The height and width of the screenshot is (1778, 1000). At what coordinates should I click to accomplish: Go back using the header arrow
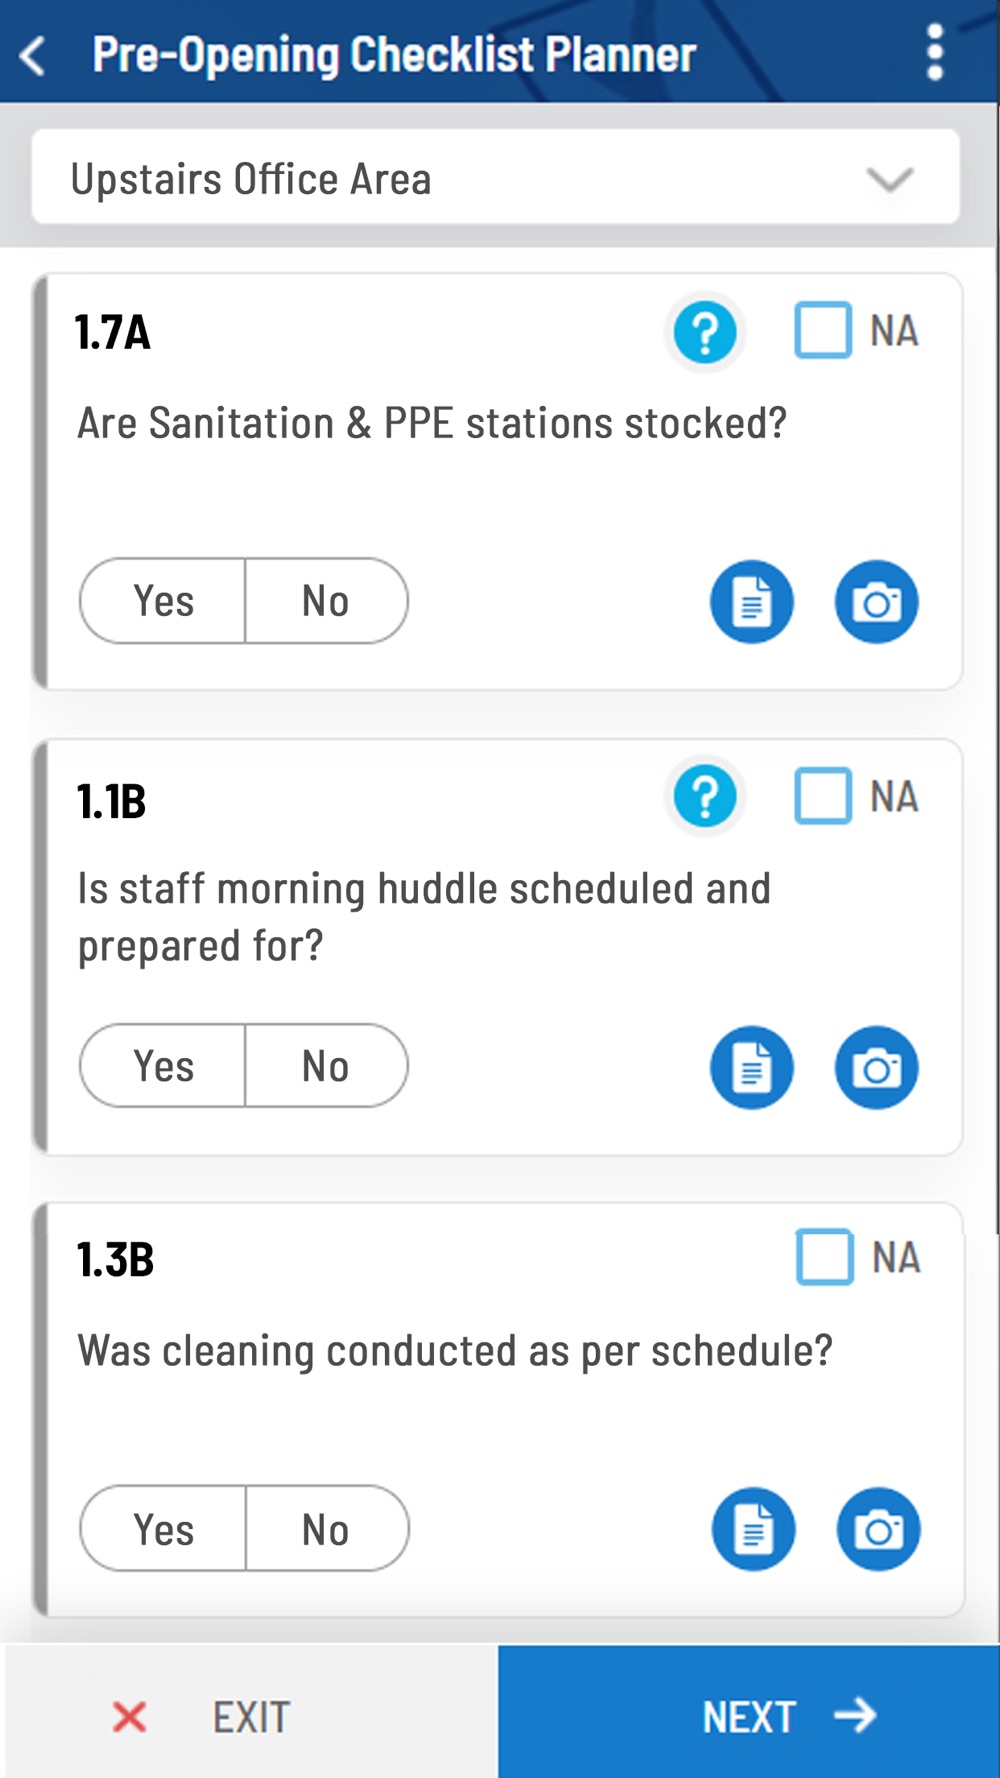(x=33, y=55)
